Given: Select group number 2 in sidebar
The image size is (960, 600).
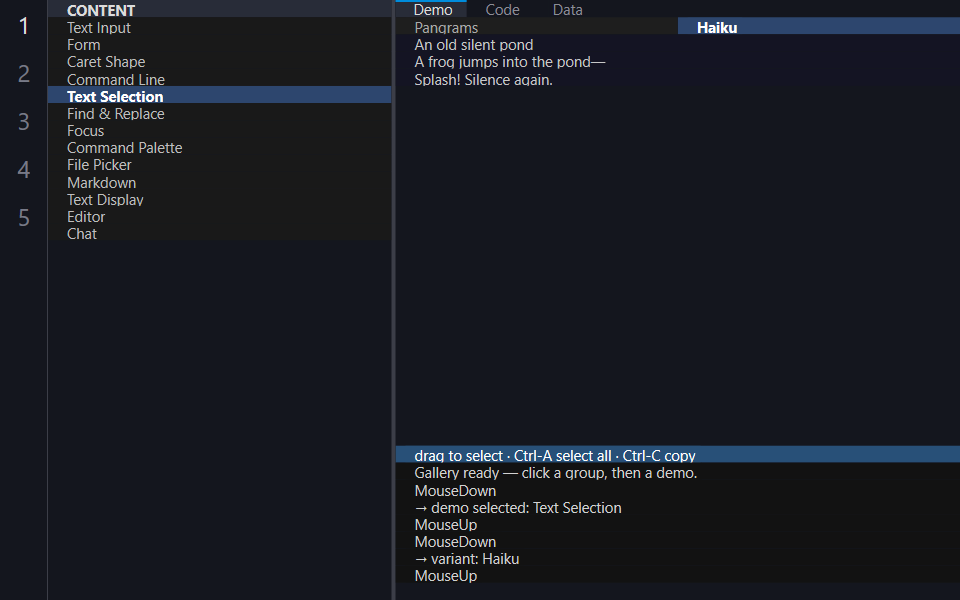Looking at the screenshot, I should tap(23, 73).
